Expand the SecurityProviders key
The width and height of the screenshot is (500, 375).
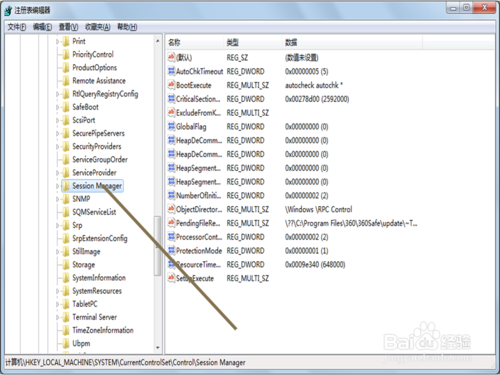click(57, 147)
